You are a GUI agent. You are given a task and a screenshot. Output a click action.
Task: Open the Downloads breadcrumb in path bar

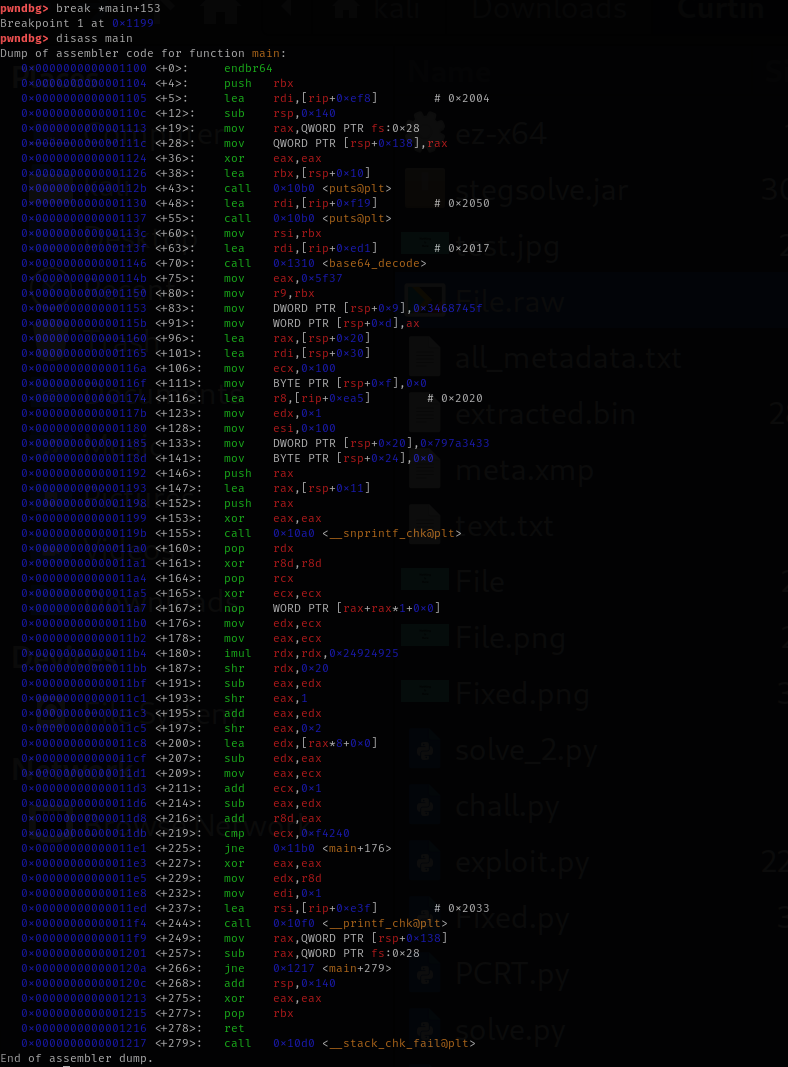[549, 10]
